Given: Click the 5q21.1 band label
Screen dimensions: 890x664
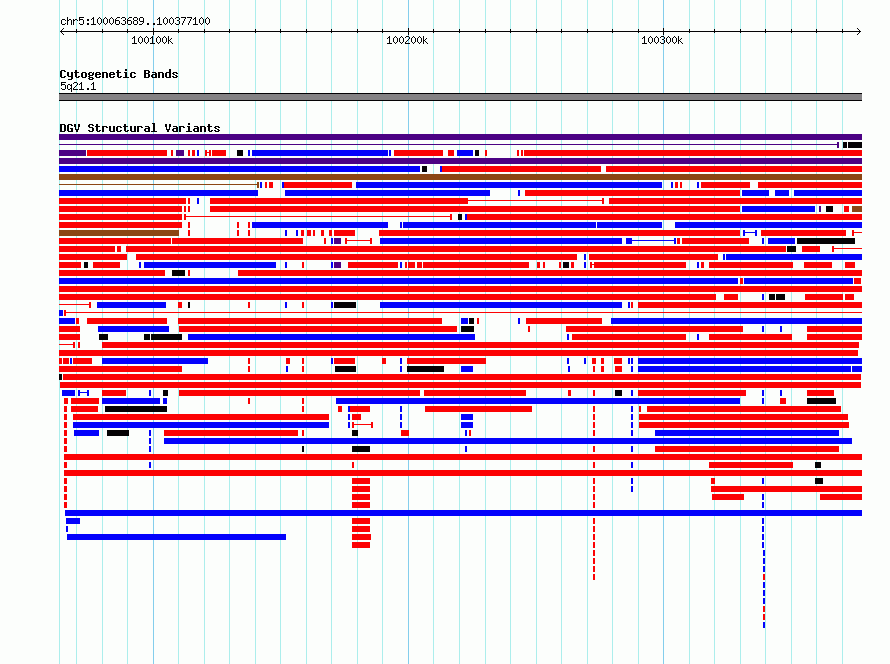Looking at the screenshot, I should (x=78, y=86).
